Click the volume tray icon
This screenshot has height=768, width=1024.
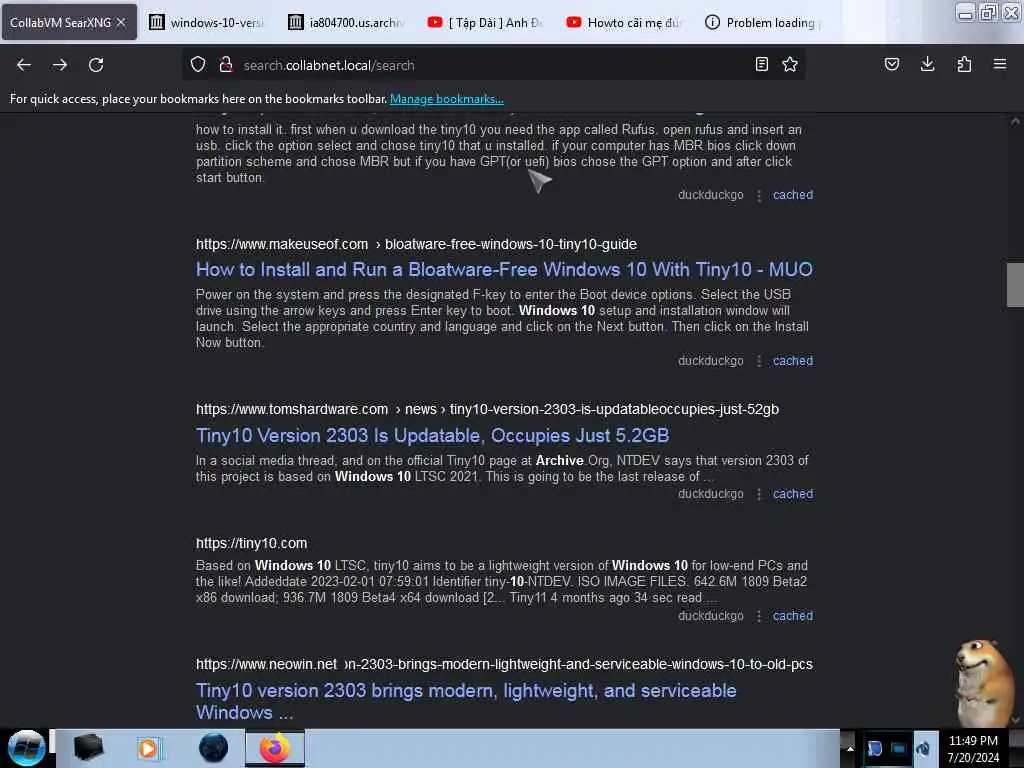click(x=923, y=748)
